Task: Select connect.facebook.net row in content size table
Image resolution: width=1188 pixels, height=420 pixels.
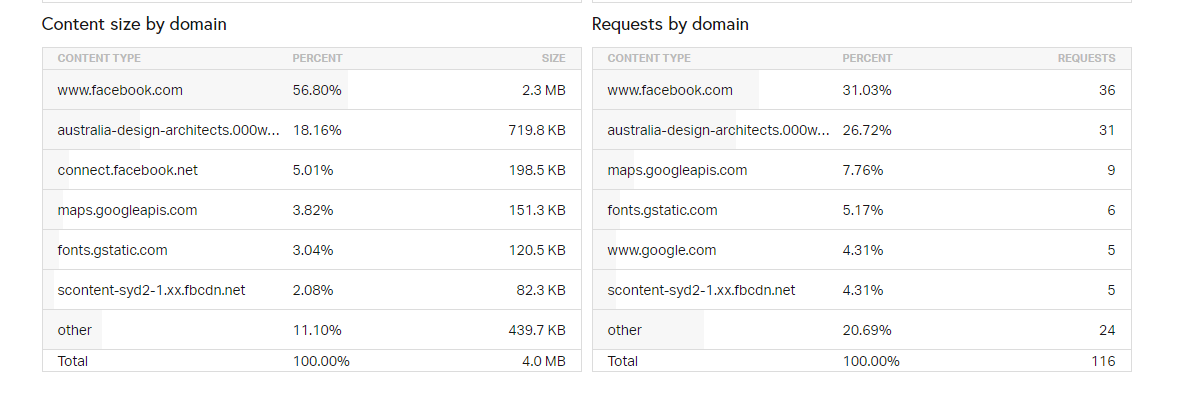Action: [x=128, y=170]
